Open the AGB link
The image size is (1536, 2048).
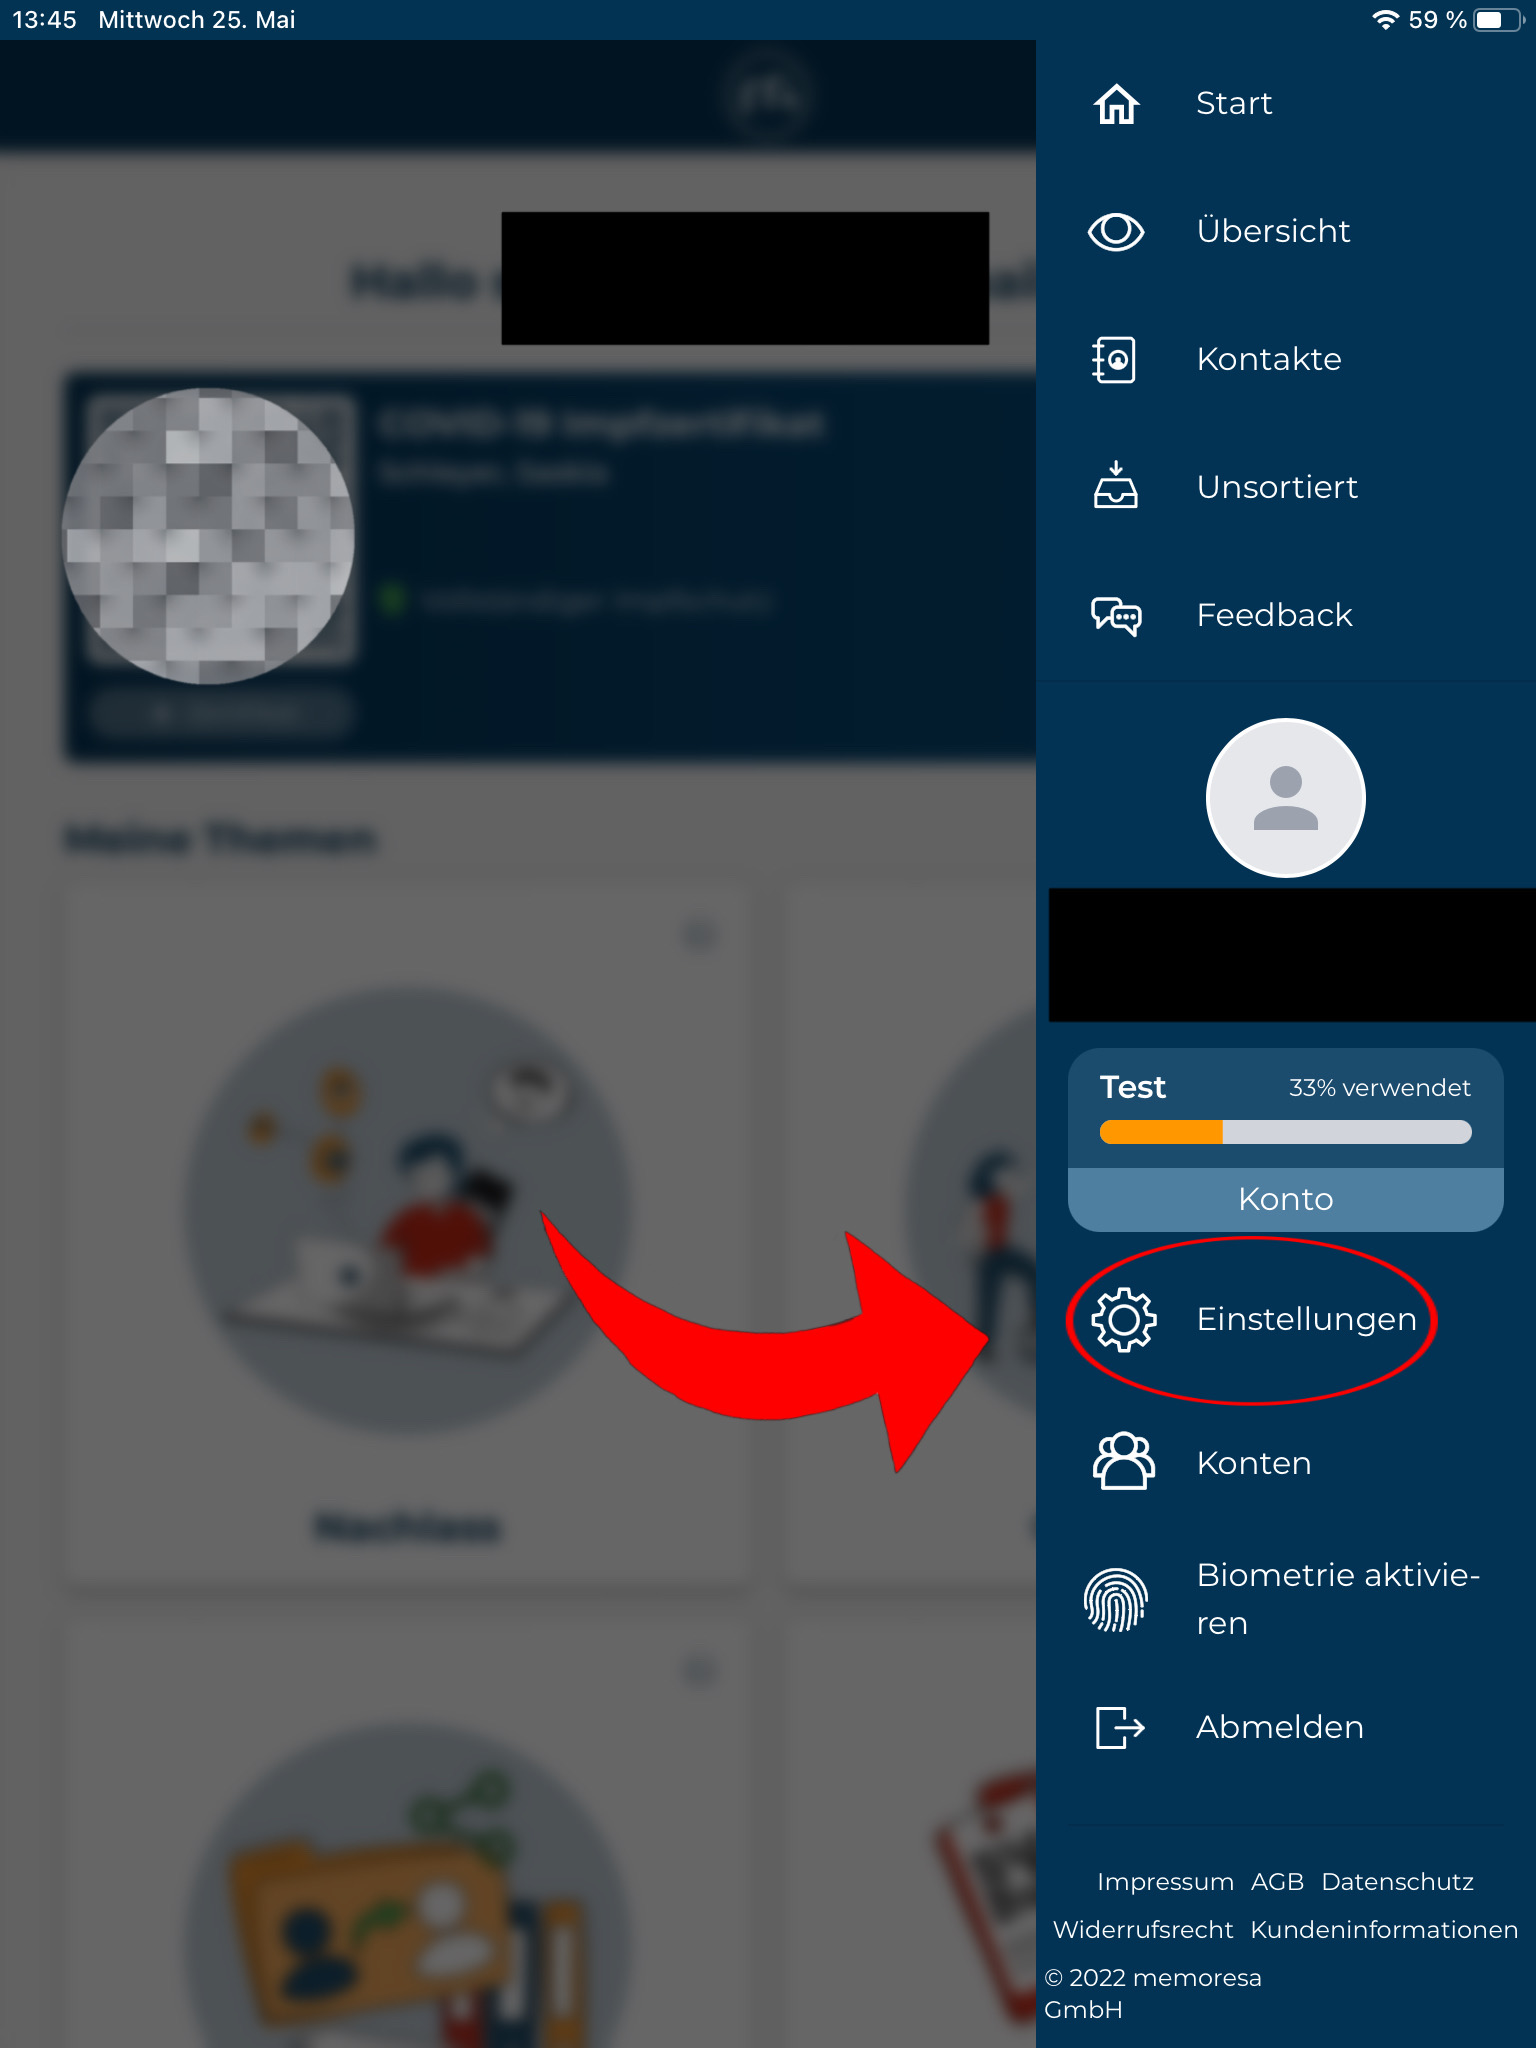1277,1882
